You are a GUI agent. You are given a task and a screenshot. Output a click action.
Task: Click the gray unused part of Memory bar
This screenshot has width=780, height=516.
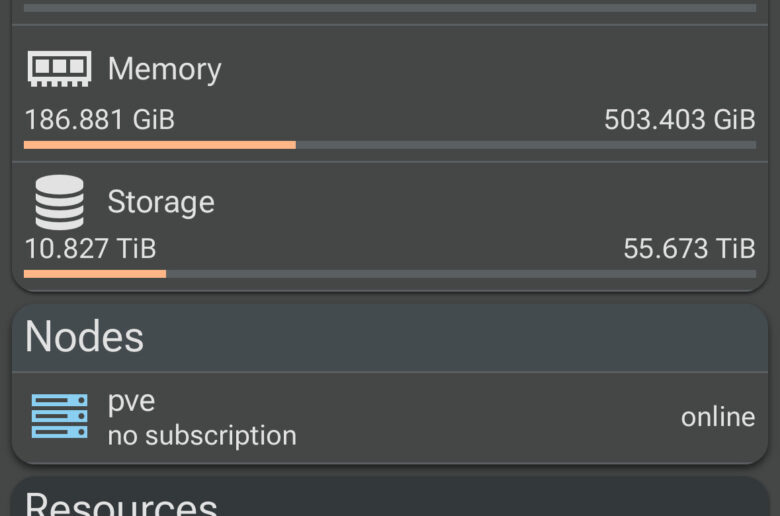click(x=525, y=145)
